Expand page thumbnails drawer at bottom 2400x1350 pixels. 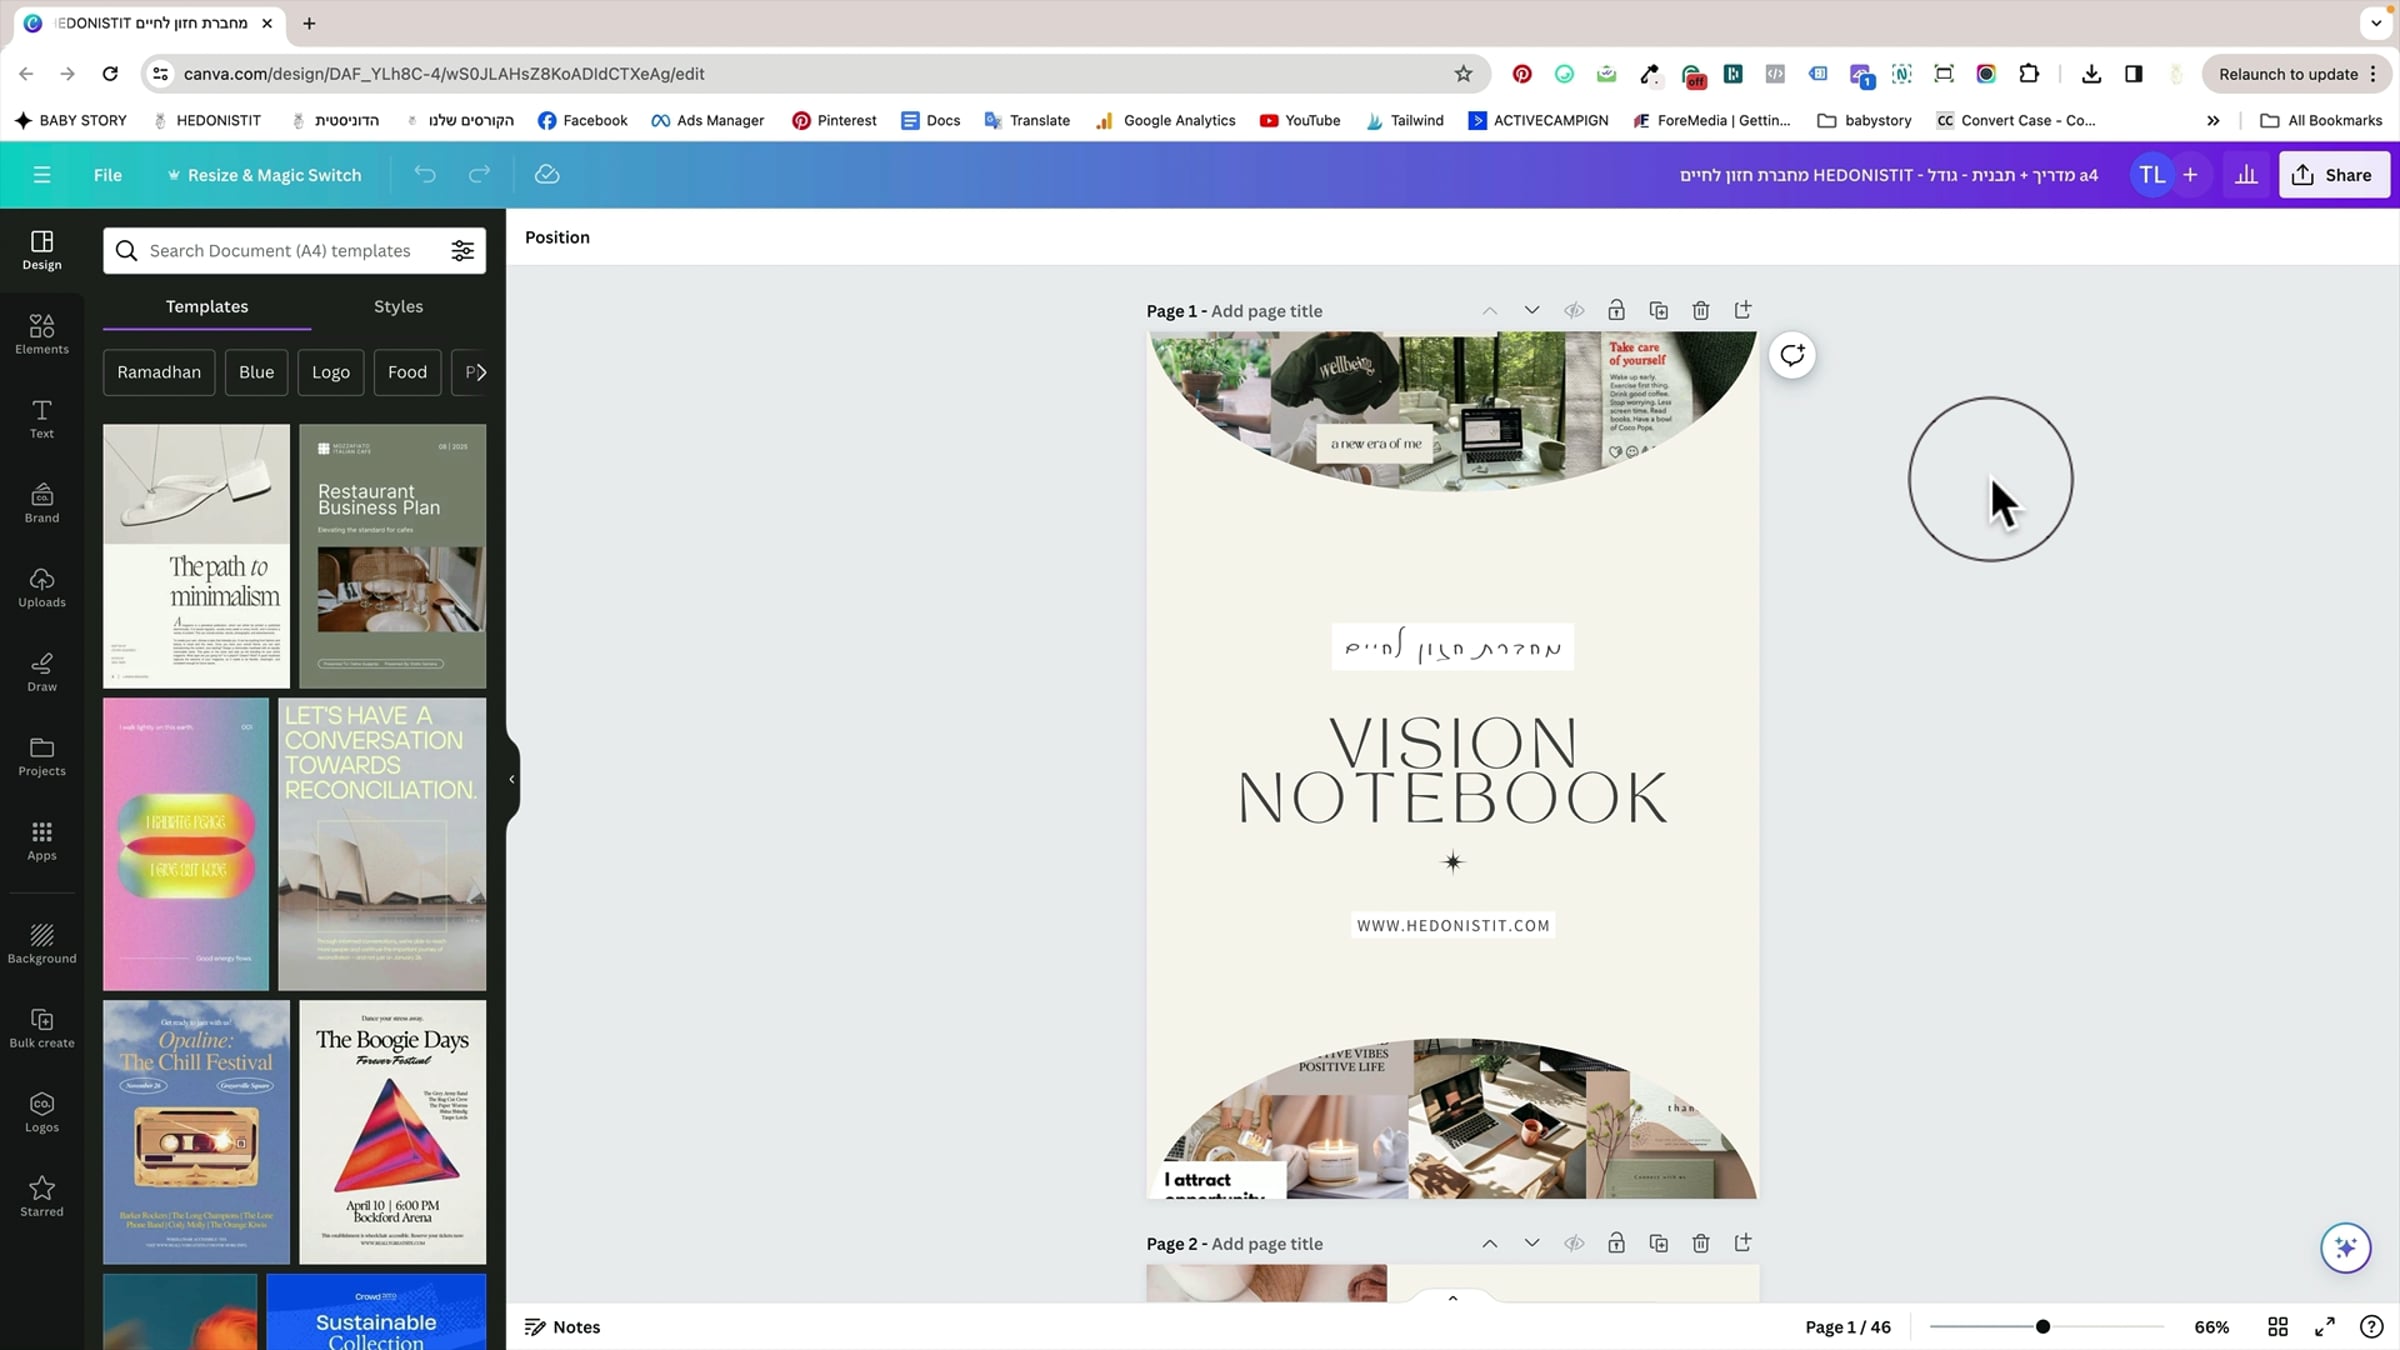[x=1453, y=1297]
